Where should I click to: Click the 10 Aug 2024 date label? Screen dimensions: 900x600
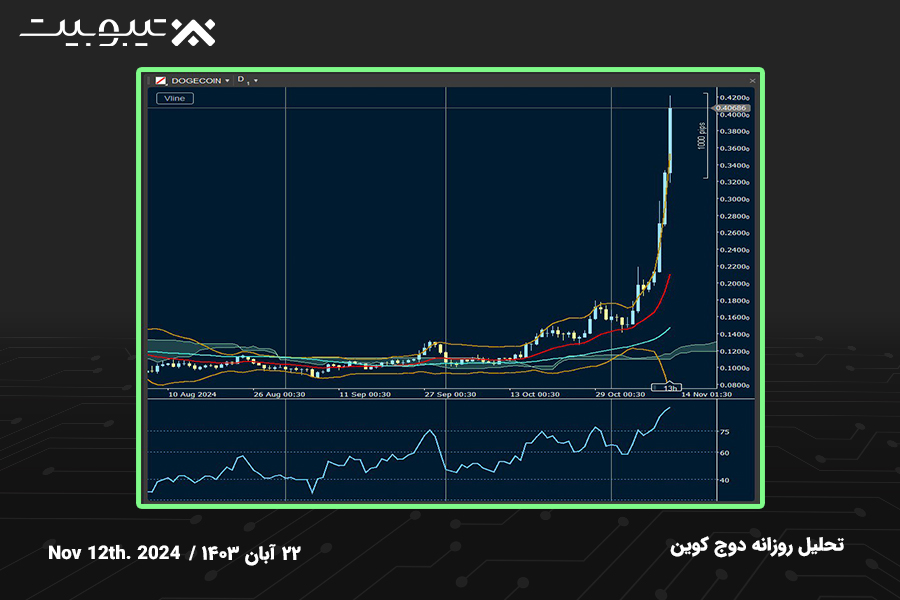[192, 394]
